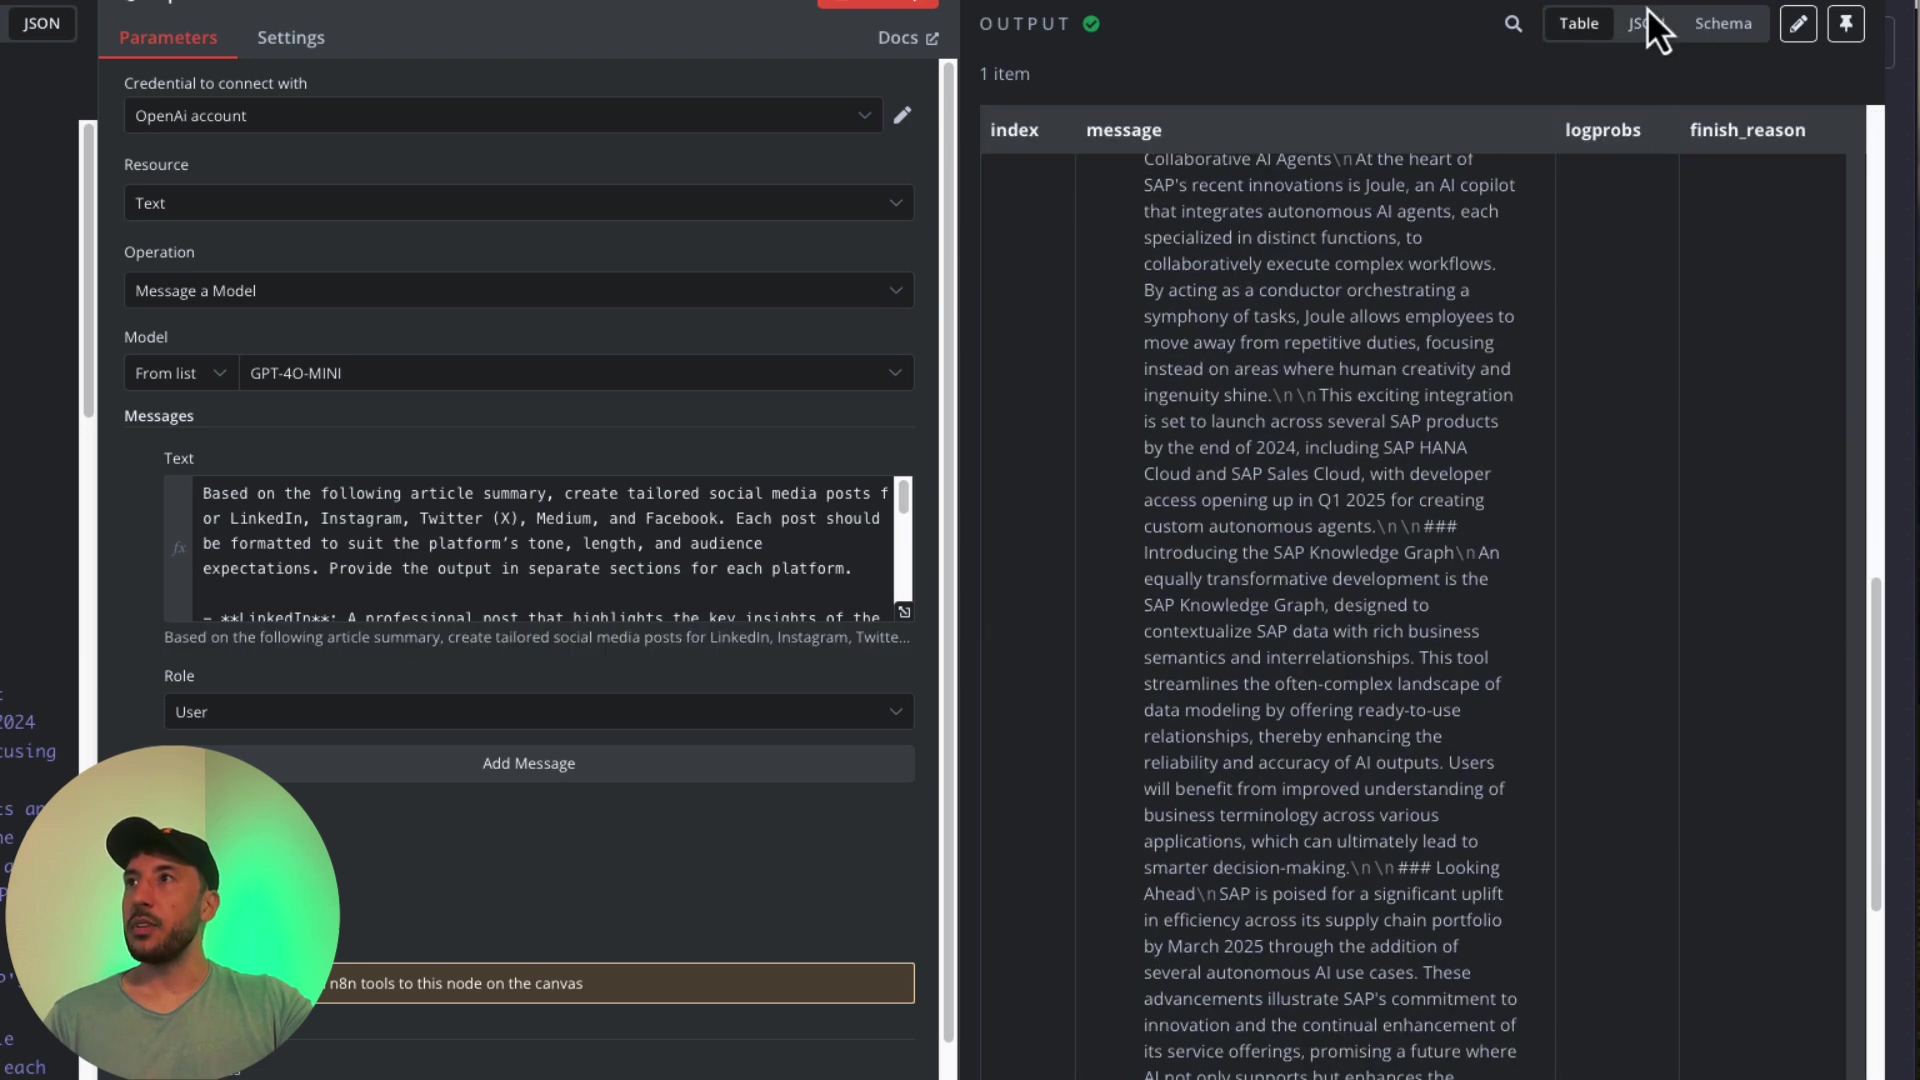Switch to the Settings tab
Viewport: 1920px width, 1080px height.
point(291,38)
